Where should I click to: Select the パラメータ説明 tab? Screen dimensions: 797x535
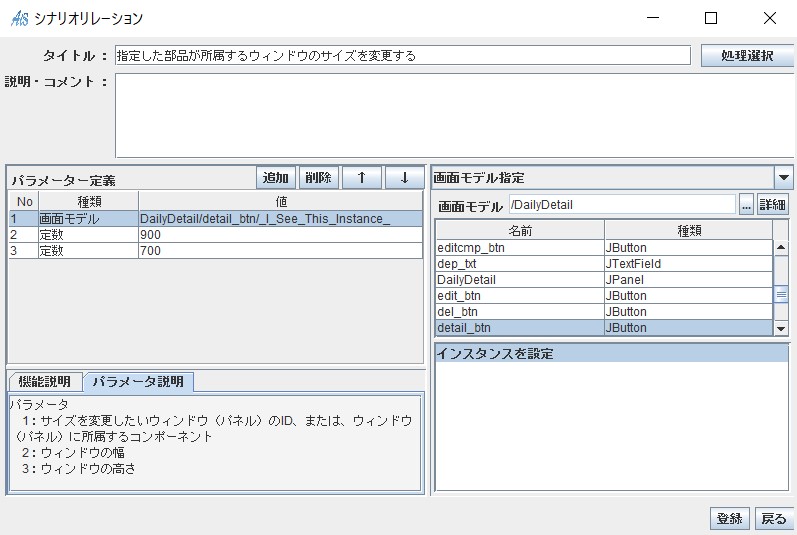tap(138, 382)
